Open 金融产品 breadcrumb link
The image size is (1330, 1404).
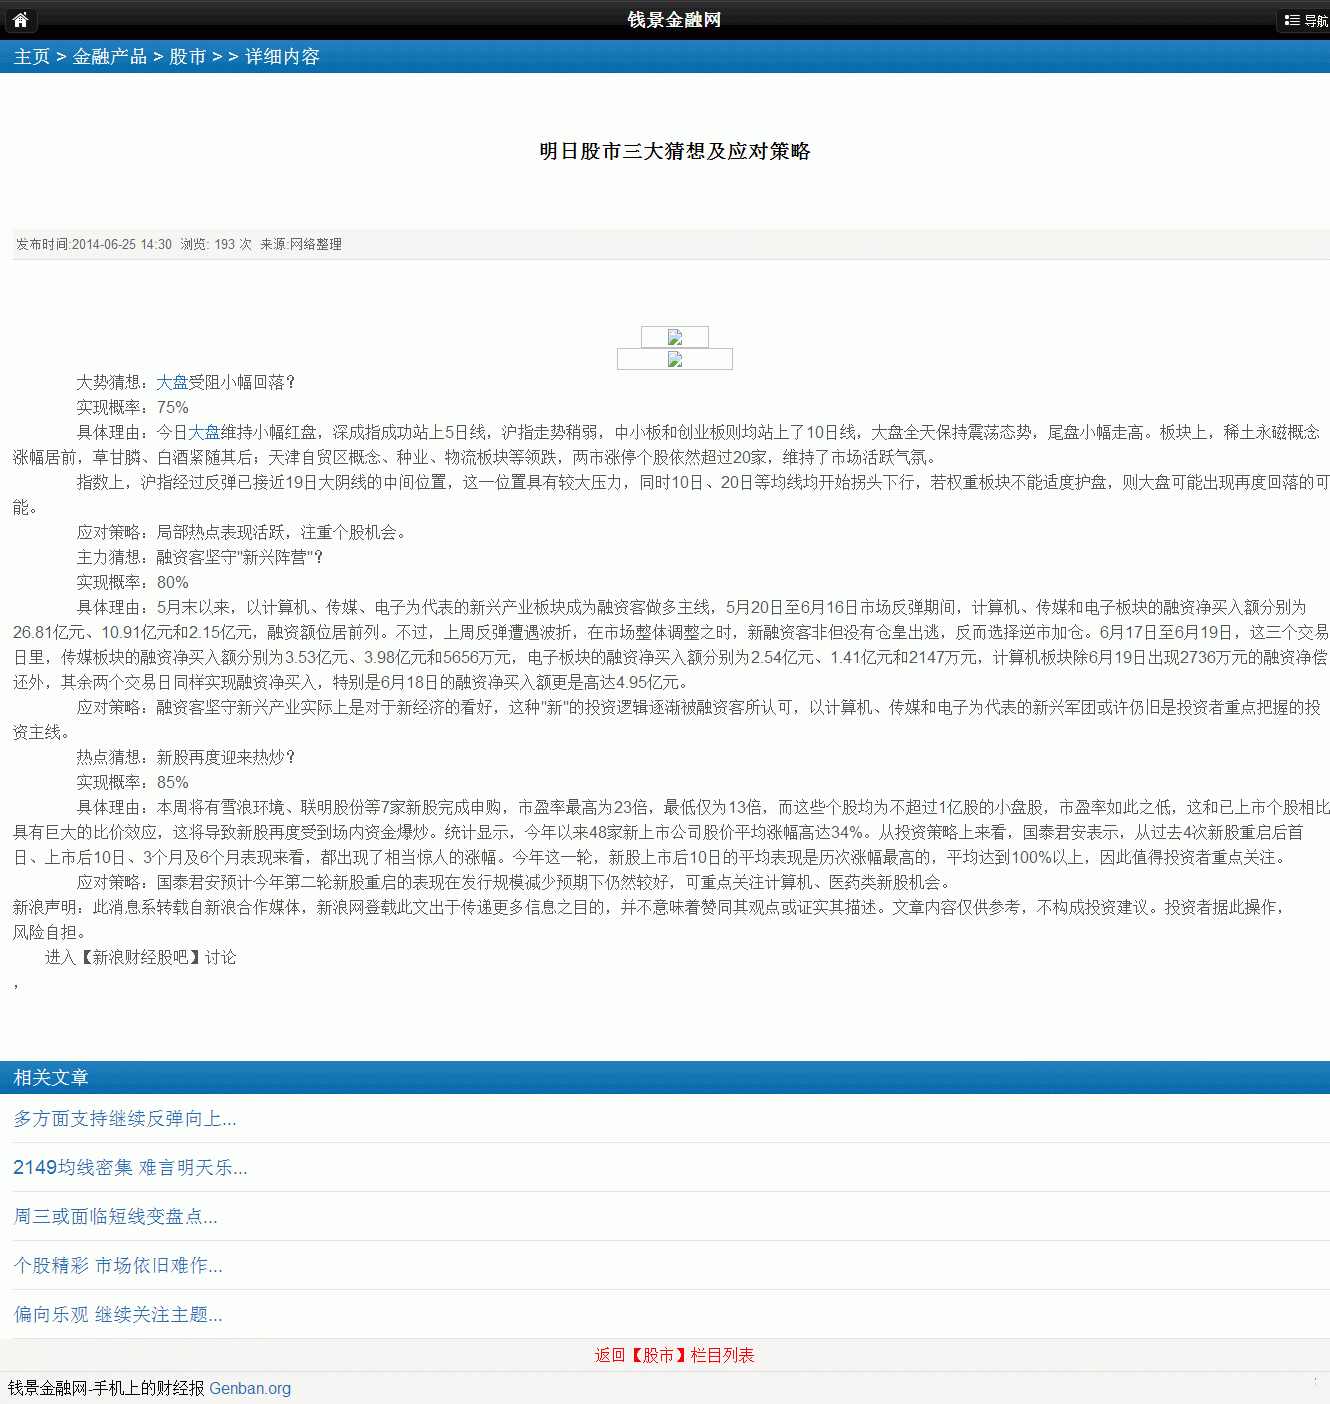point(110,57)
